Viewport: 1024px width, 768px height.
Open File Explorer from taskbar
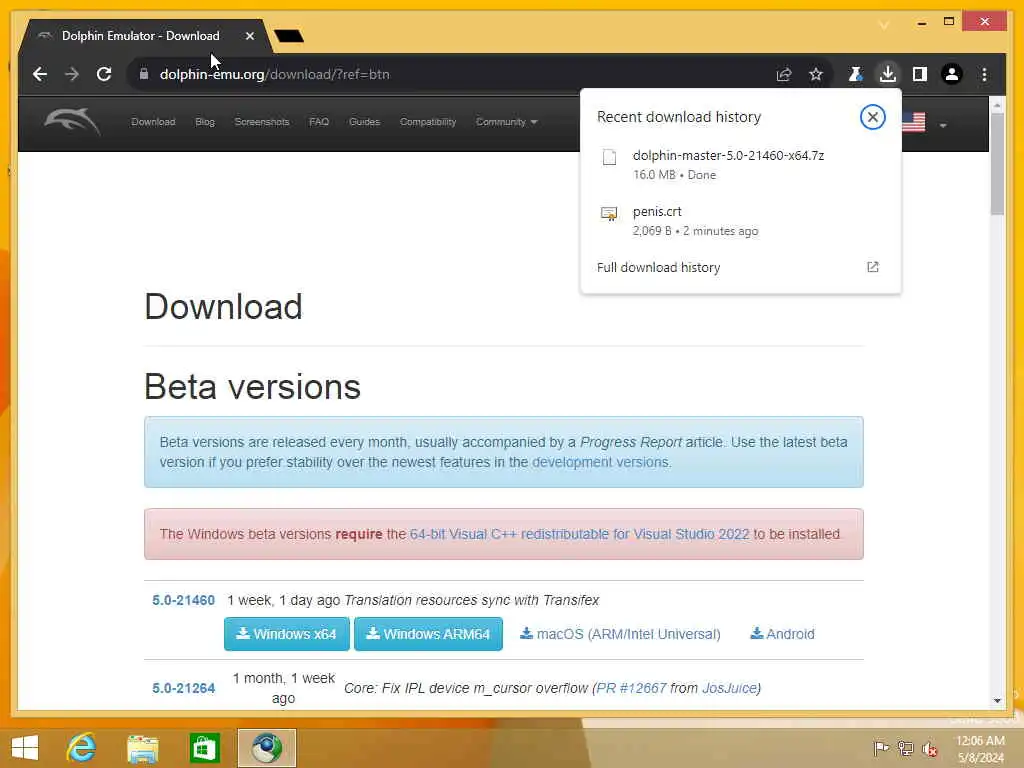[x=142, y=748]
